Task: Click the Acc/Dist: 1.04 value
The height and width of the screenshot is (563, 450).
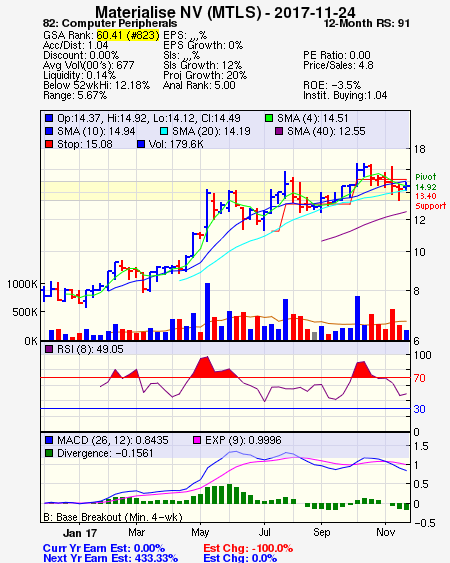Action: (x=75, y=45)
